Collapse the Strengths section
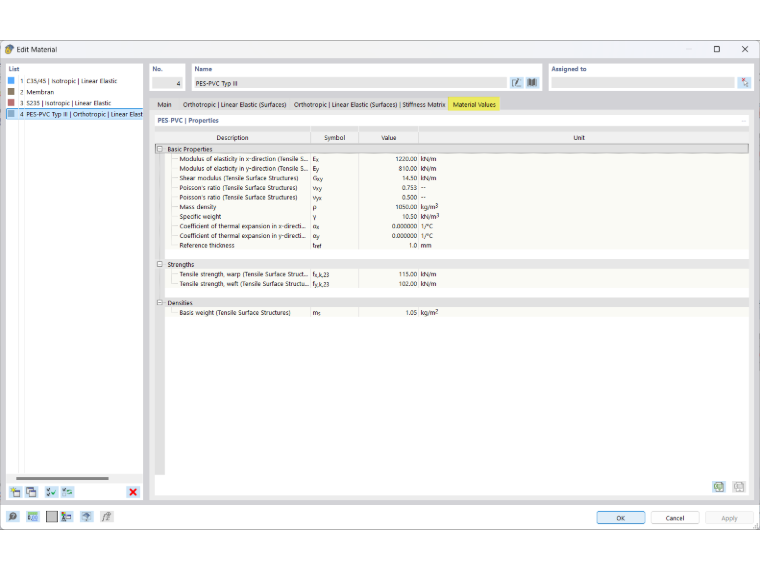The width and height of the screenshot is (760, 570). pyautogui.click(x=160, y=264)
